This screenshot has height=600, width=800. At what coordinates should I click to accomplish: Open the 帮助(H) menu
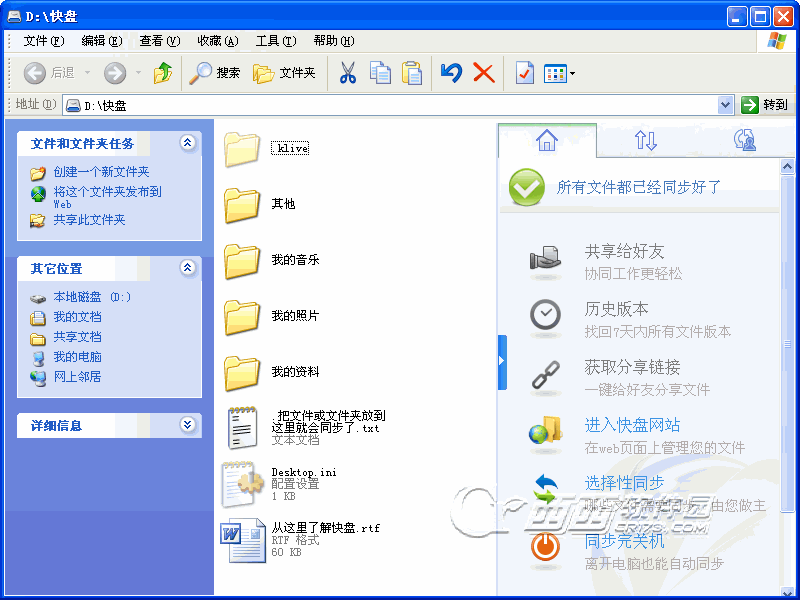[x=334, y=41]
